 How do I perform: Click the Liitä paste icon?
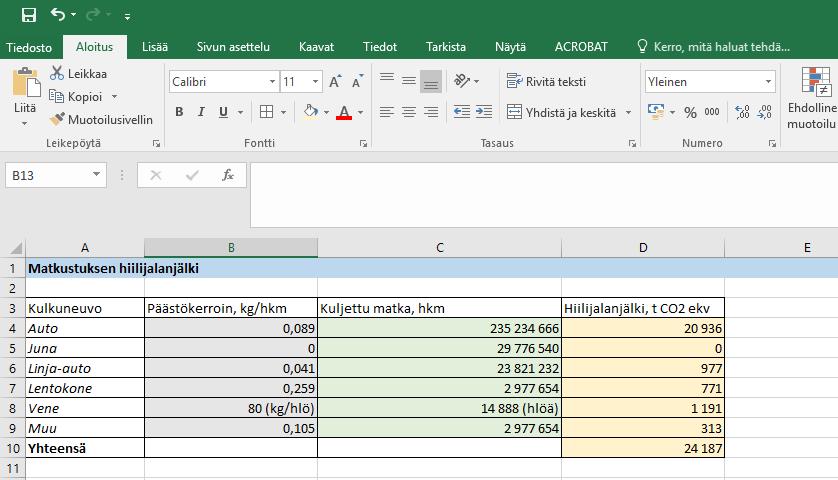26,82
